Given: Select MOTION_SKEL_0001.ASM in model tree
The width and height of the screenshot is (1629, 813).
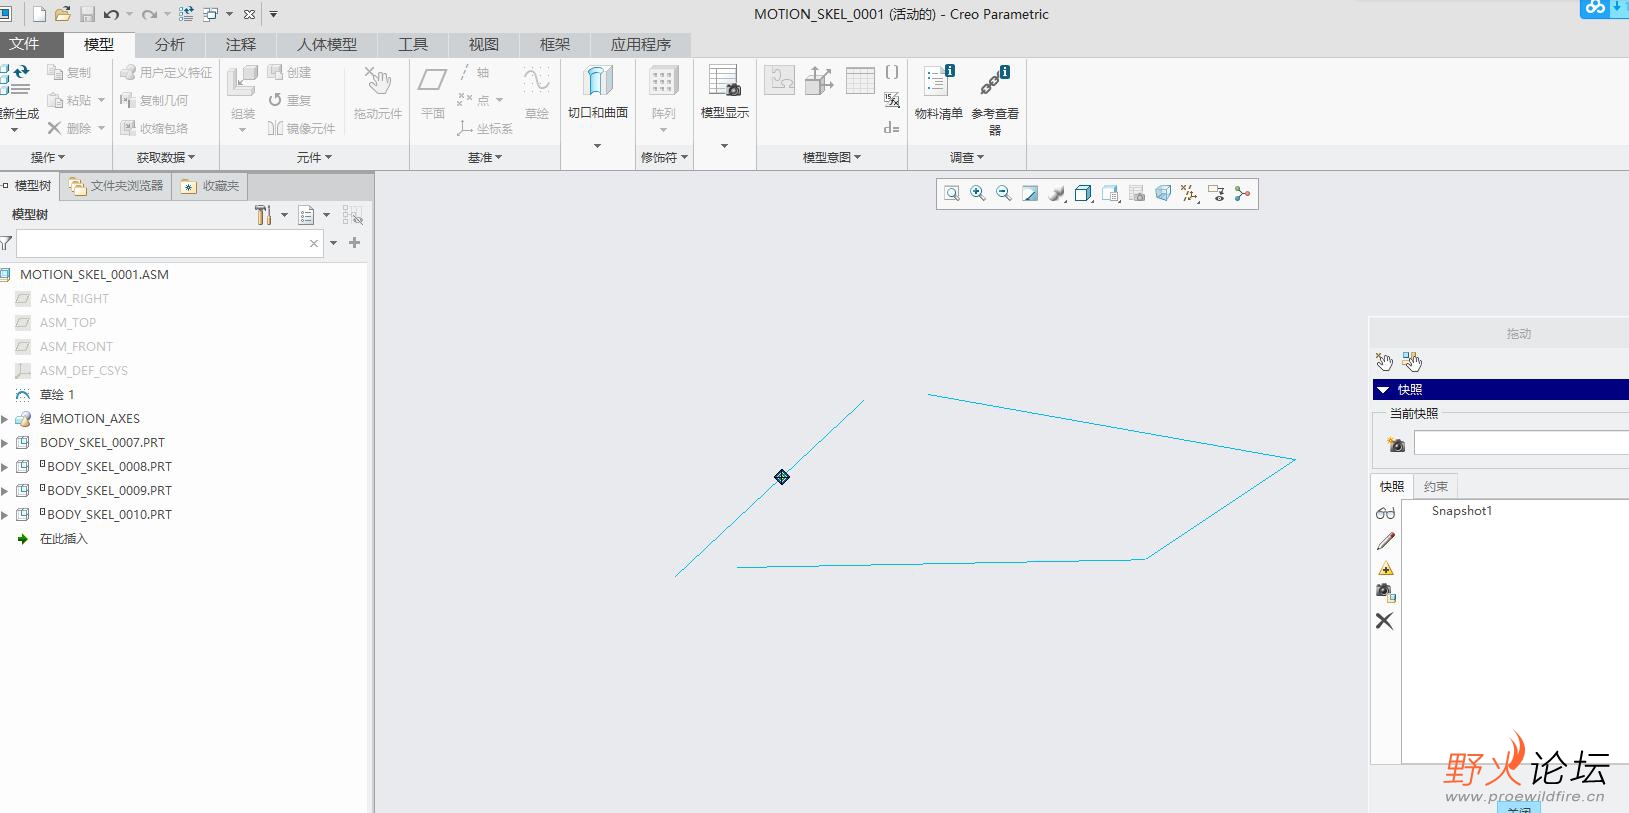Looking at the screenshot, I should point(94,275).
